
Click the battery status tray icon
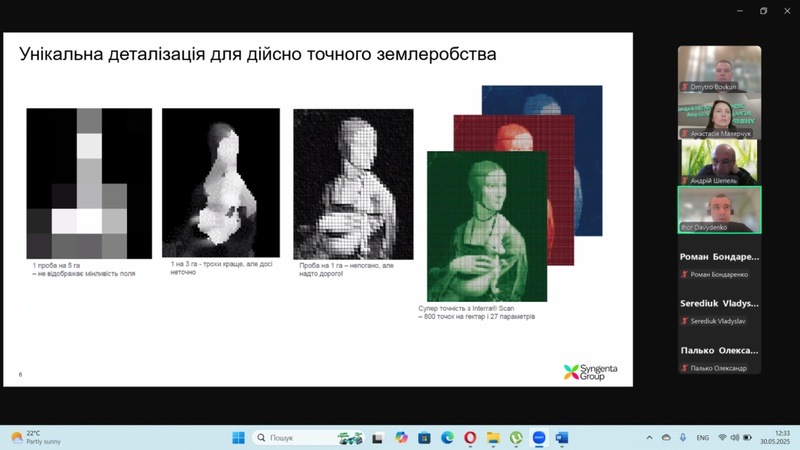point(747,438)
